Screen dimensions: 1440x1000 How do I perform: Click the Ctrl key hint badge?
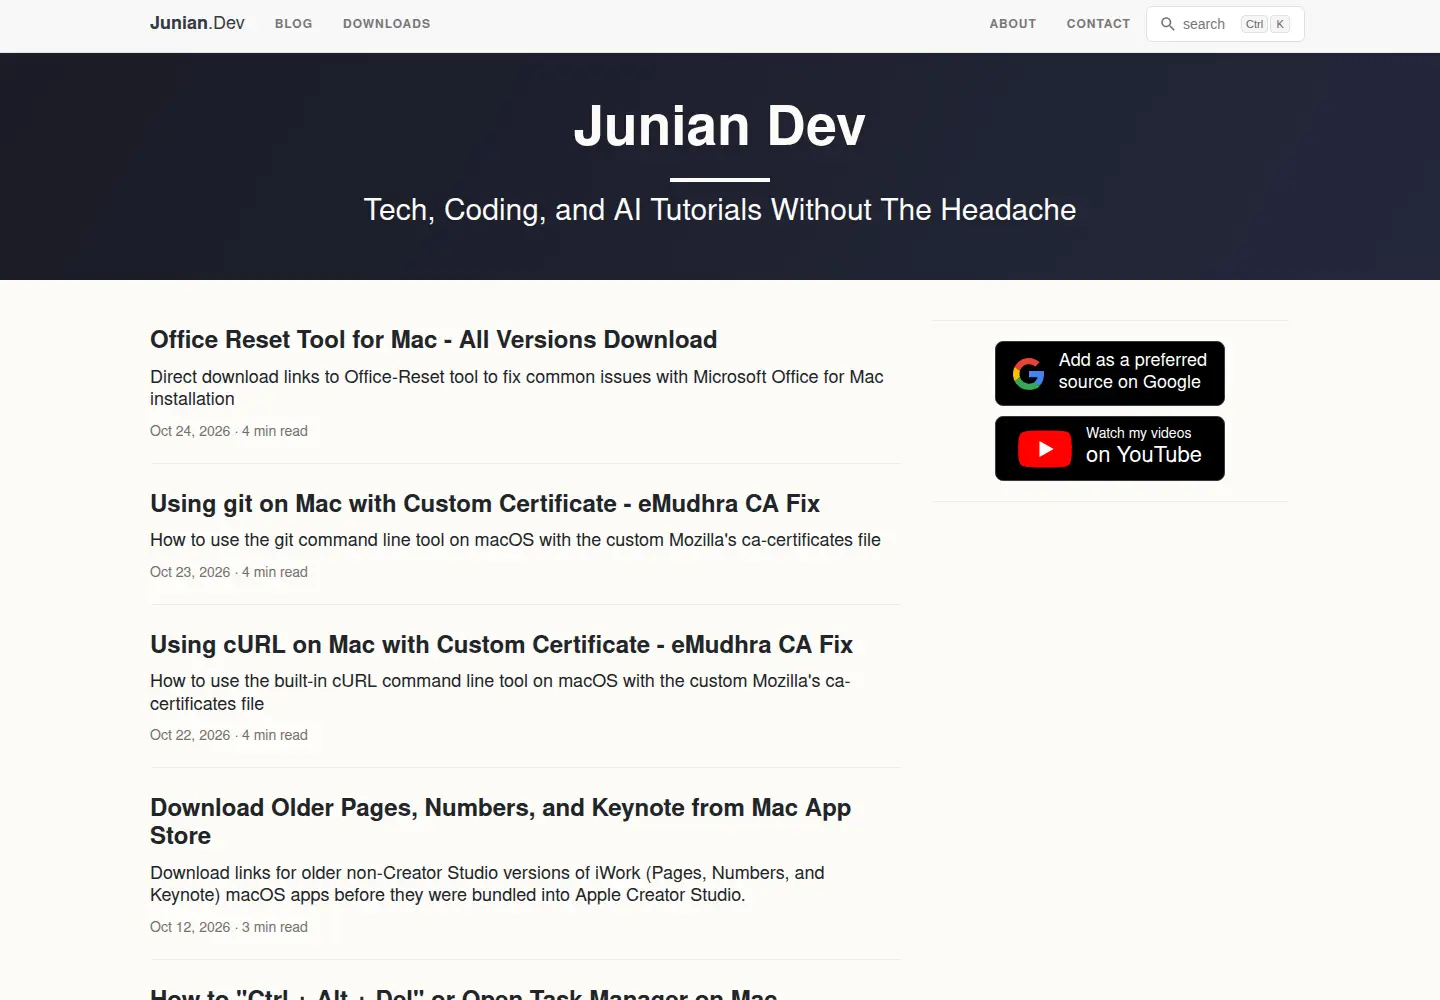(x=1254, y=24)
